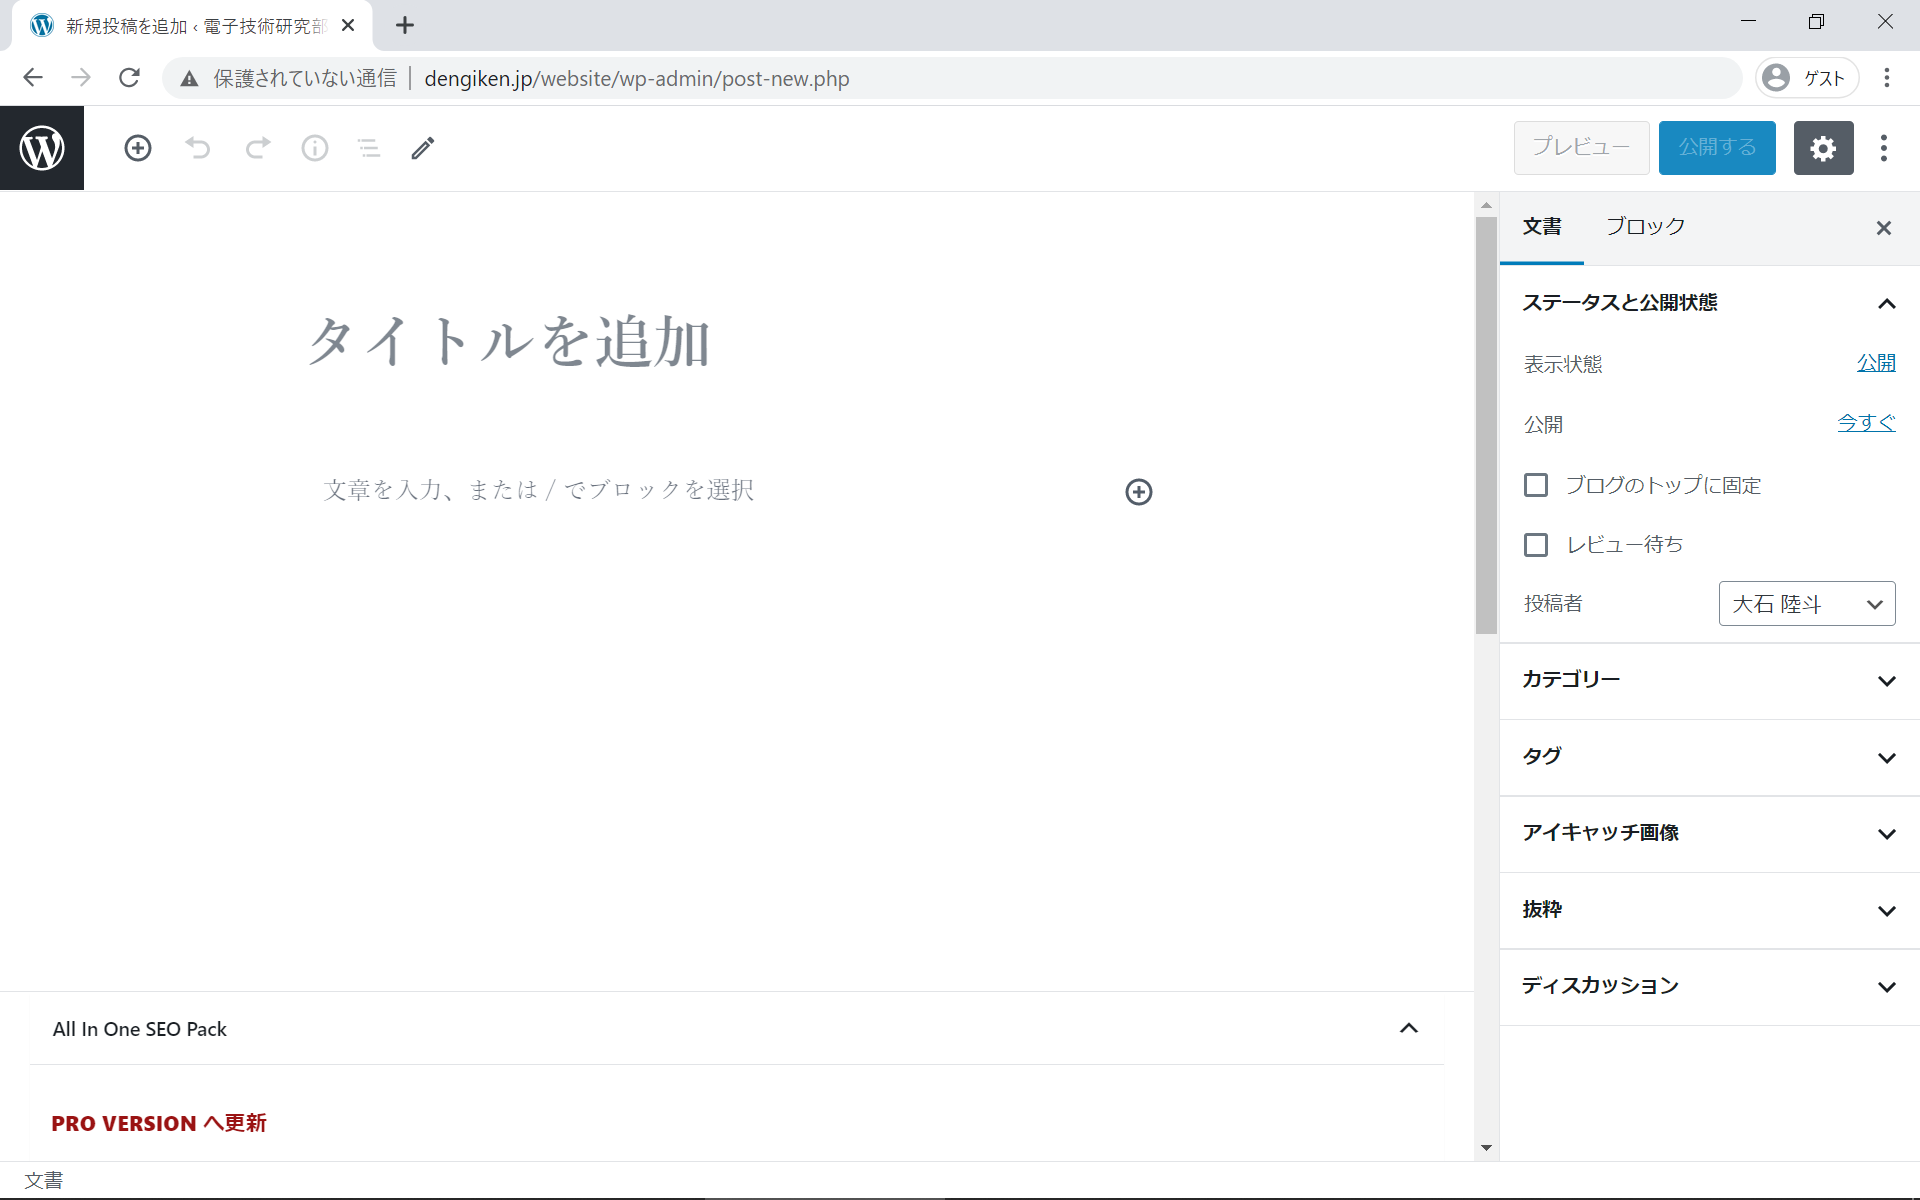The height and width of the screenshot is (1200, 1920).
Task: Click PRO VERSION へ更新 link
Action: (x=159, y=1123)
